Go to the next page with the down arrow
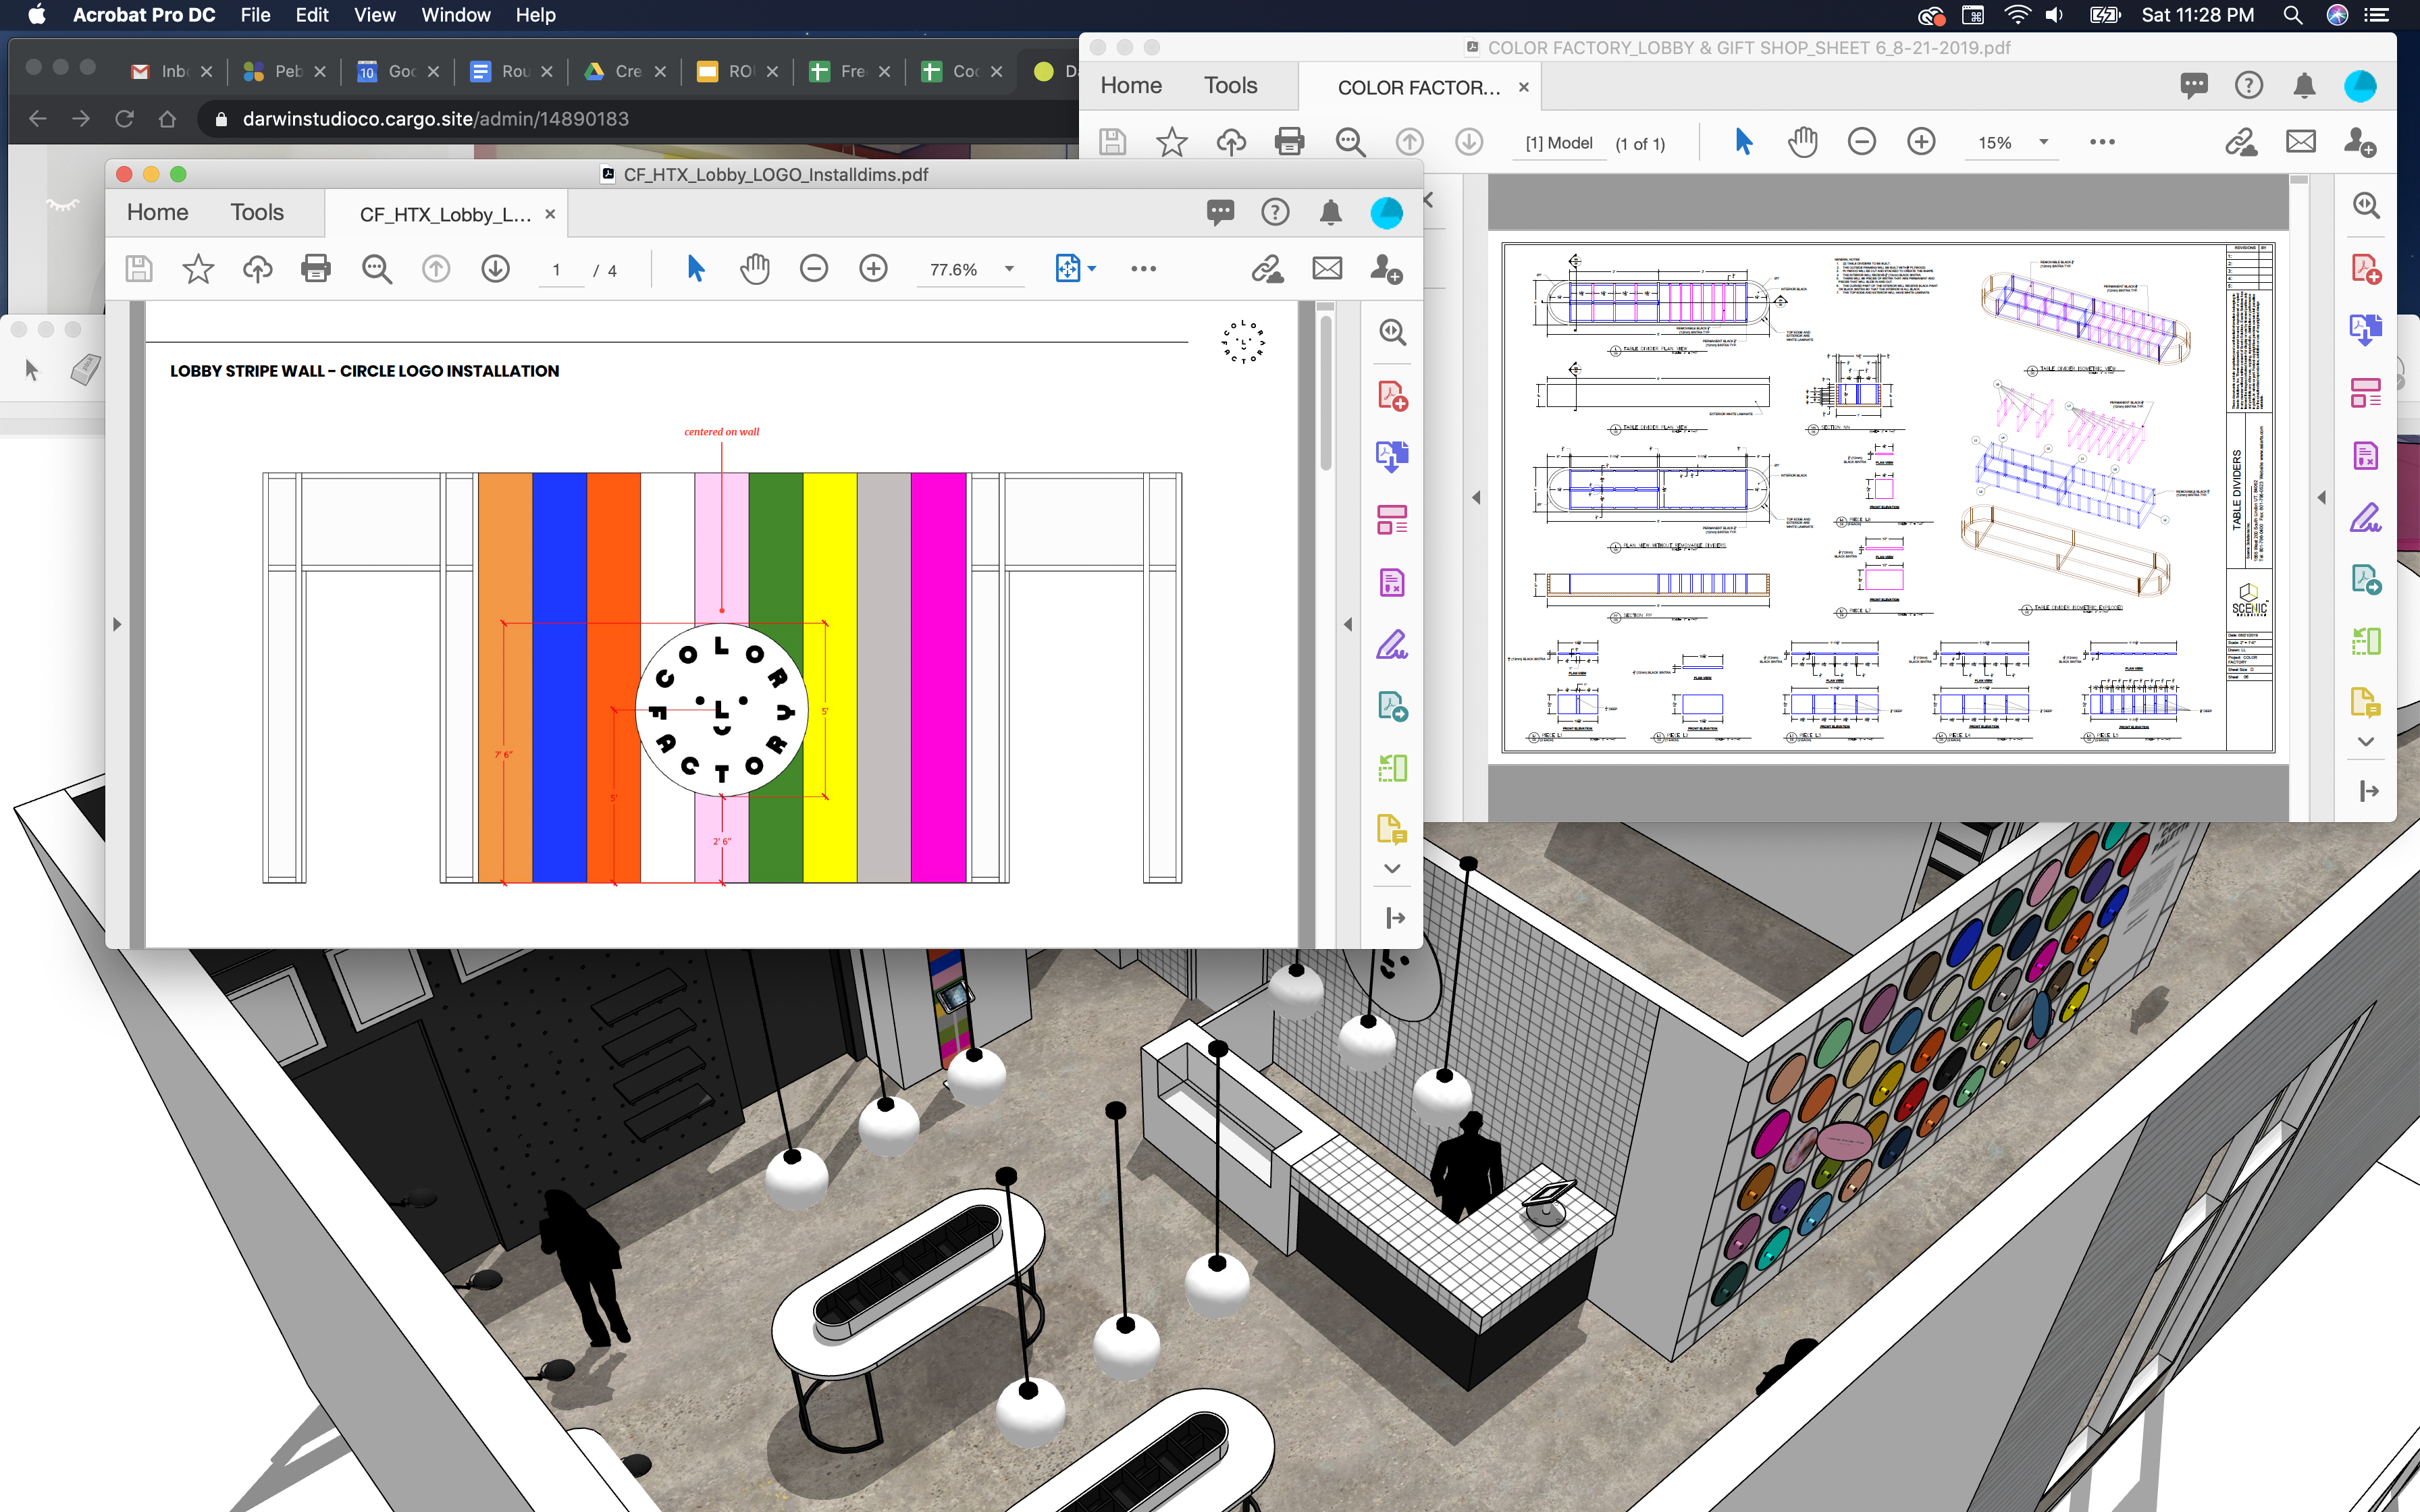2420x1512 pixels. [495, 268]
